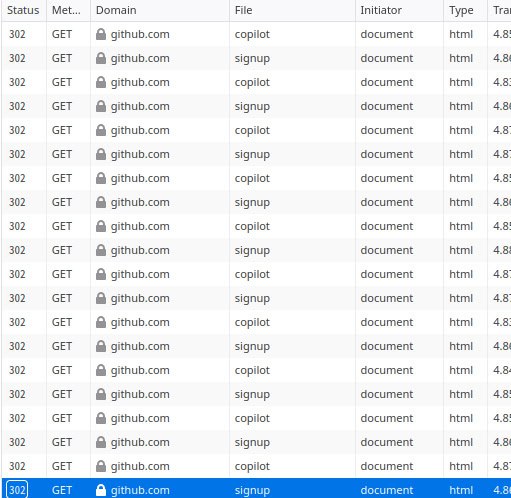Image resolution: width=511 pixels, height=498 pixels.
Task: Click the lock icon in the 4.84 transferred copilot row
Action: [x=101, y=370]
